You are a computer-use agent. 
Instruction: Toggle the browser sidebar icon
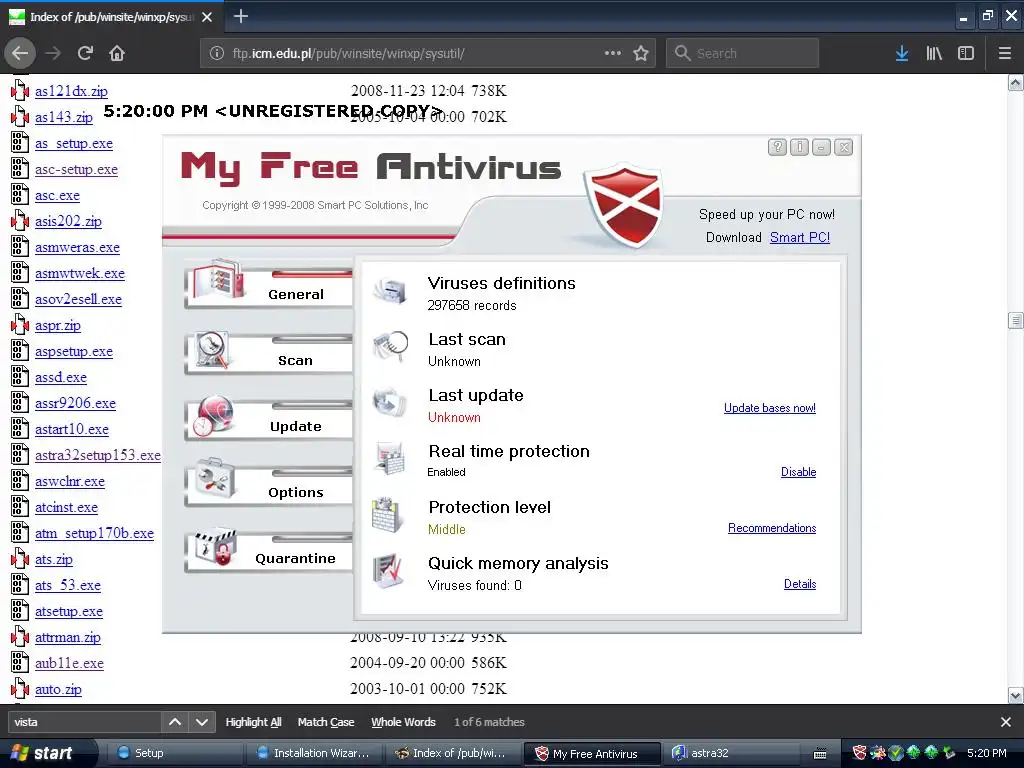tap(966, 54)
